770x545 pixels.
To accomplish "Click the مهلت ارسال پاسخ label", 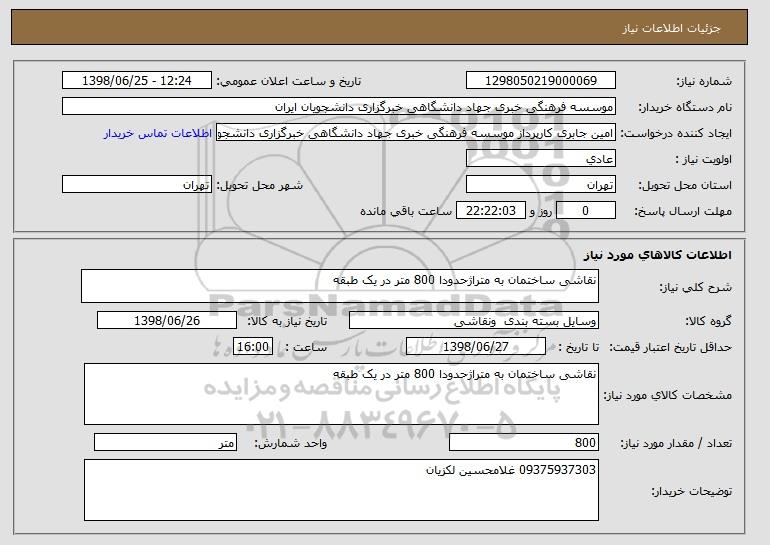I will (684, 211).
